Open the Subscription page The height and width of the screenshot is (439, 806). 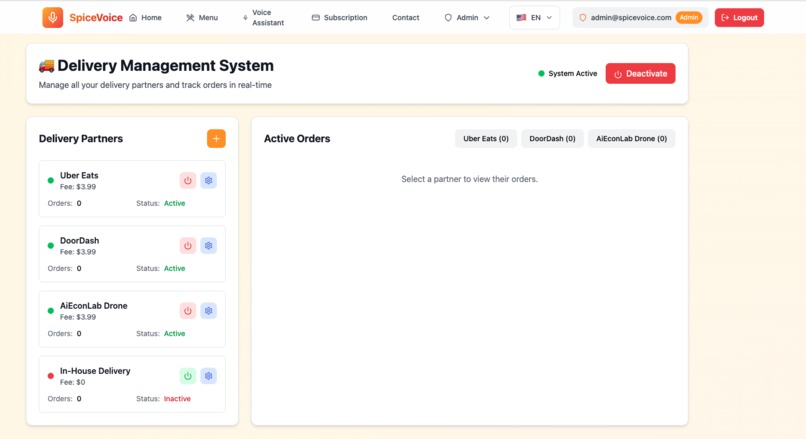pyautogui.click(x=339, y=17)
